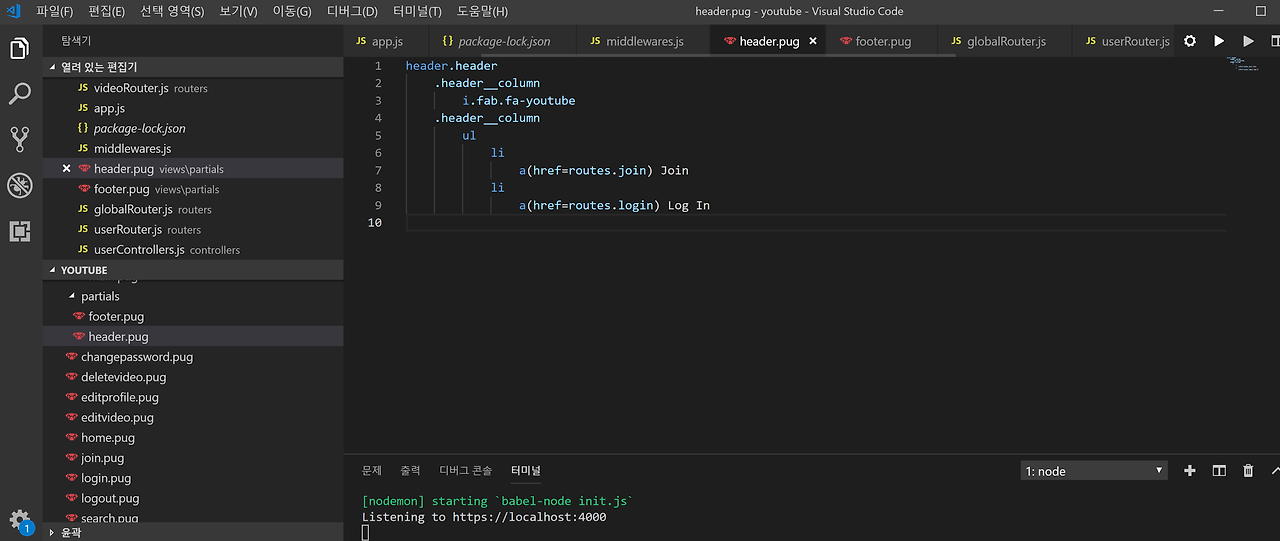This screenshot has width=1280, height=541.
Task: Open videoRouter.js from open editors
Action: (x=194, y=88)
